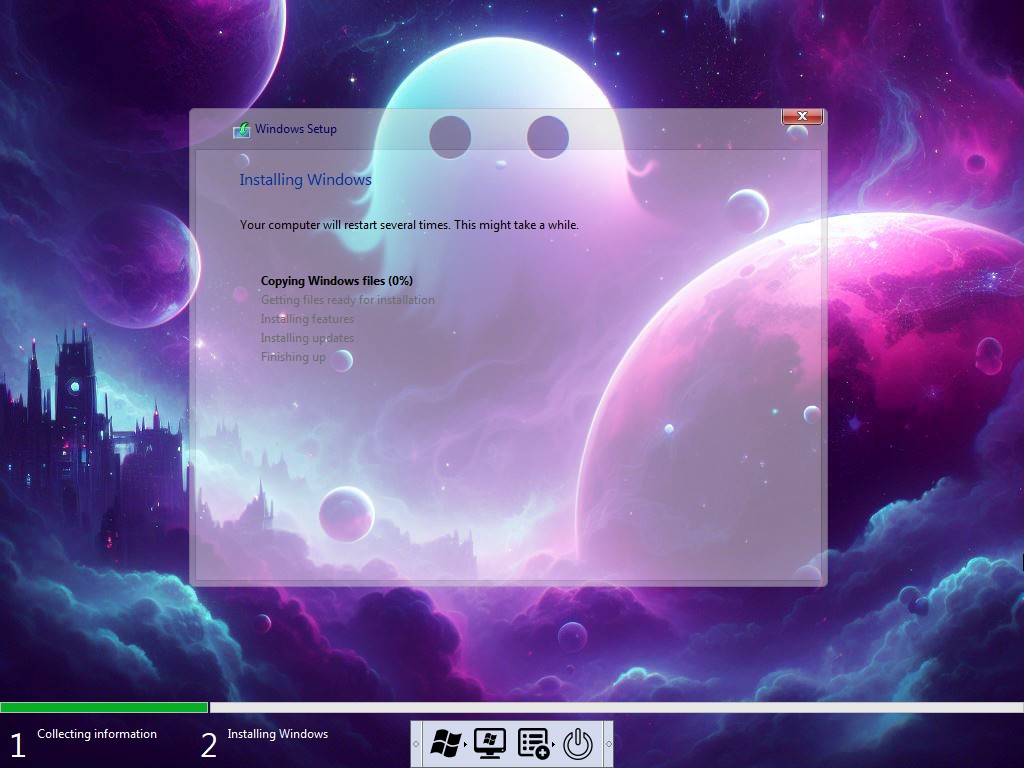Click the power icon in bottom toolbar
The image size is (1024, 768).
(579, 743)
